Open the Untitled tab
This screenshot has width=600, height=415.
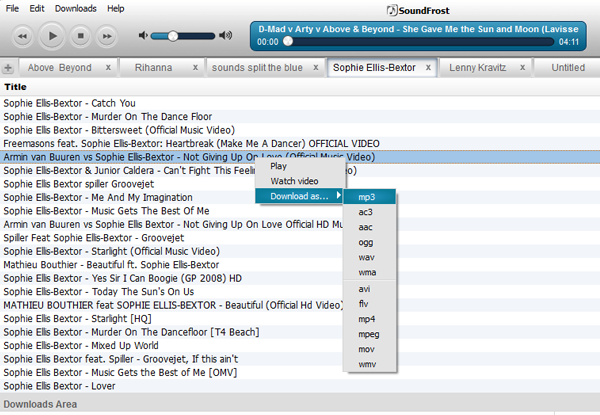pos(568,68)
